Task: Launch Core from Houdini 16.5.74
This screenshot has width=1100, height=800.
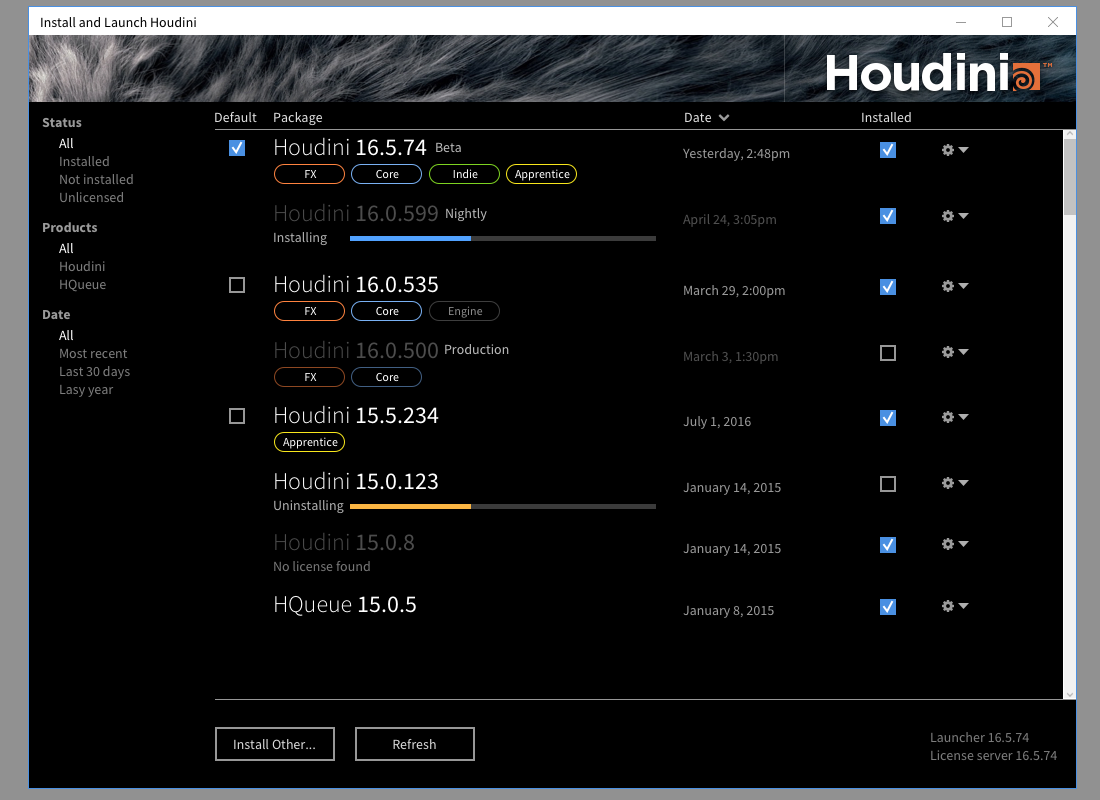Action: tap(387, 174)
